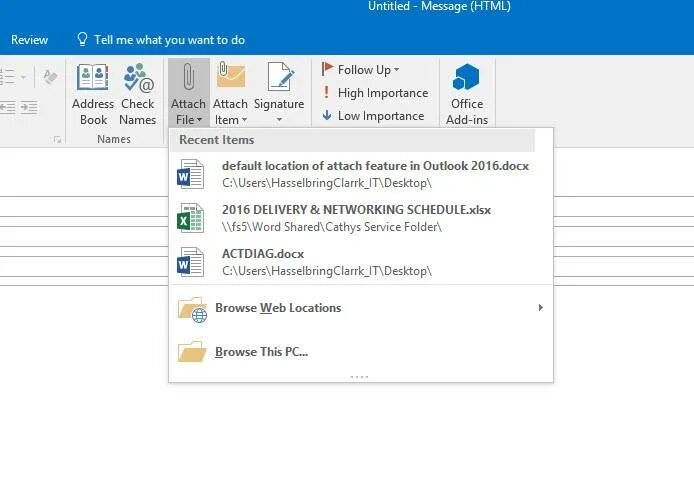Collapse the Attach File dropdown arrow

(199, 119)
